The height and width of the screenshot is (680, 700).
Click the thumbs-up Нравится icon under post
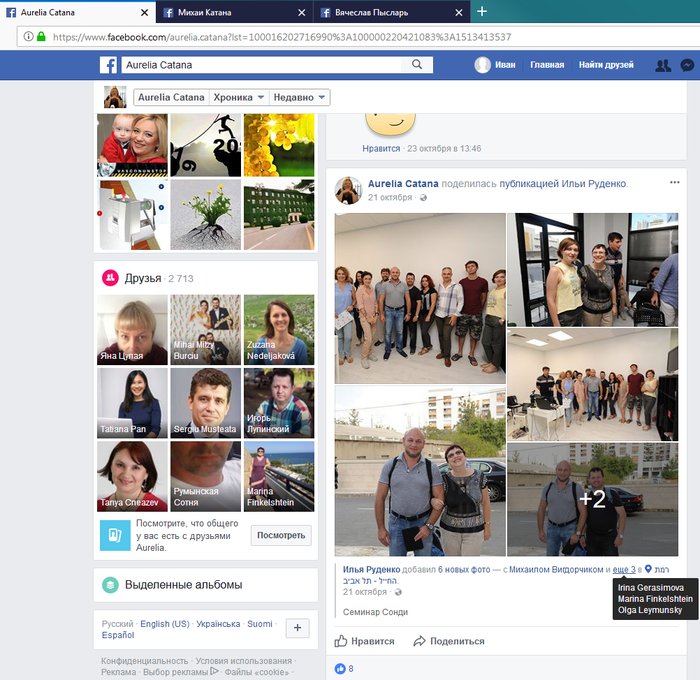341,641
